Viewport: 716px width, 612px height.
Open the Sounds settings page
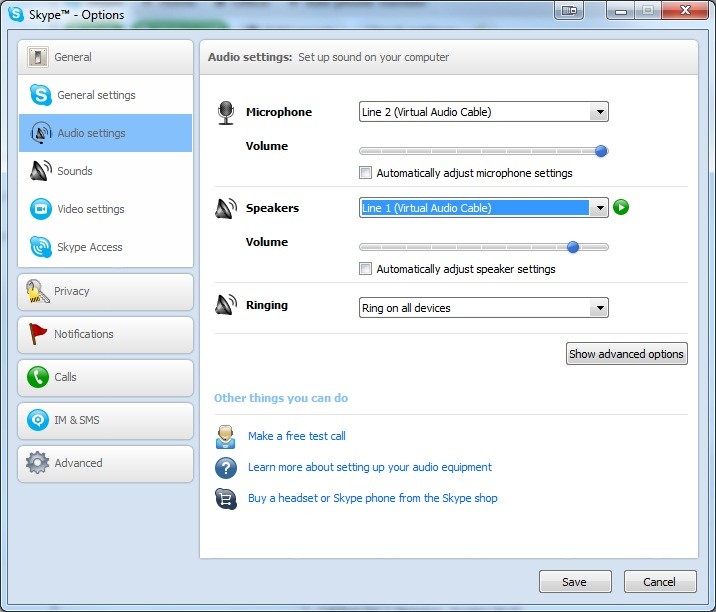(105, 171)
